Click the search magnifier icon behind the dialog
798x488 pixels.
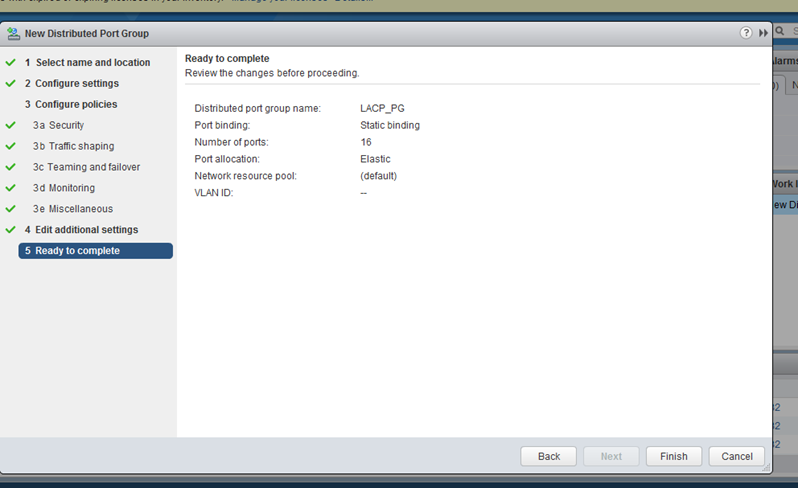[x=780, y=32]
